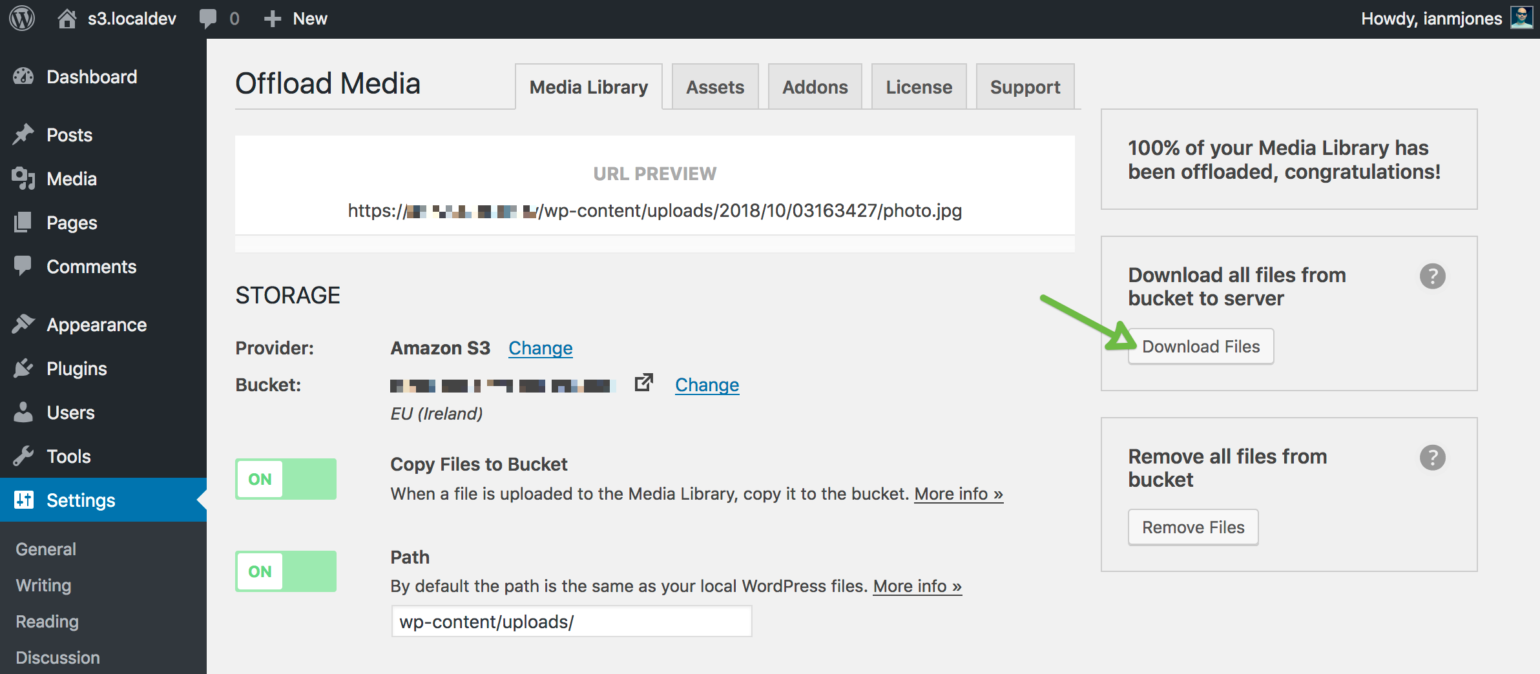Open the Assets tab

(x=715, y=87)
